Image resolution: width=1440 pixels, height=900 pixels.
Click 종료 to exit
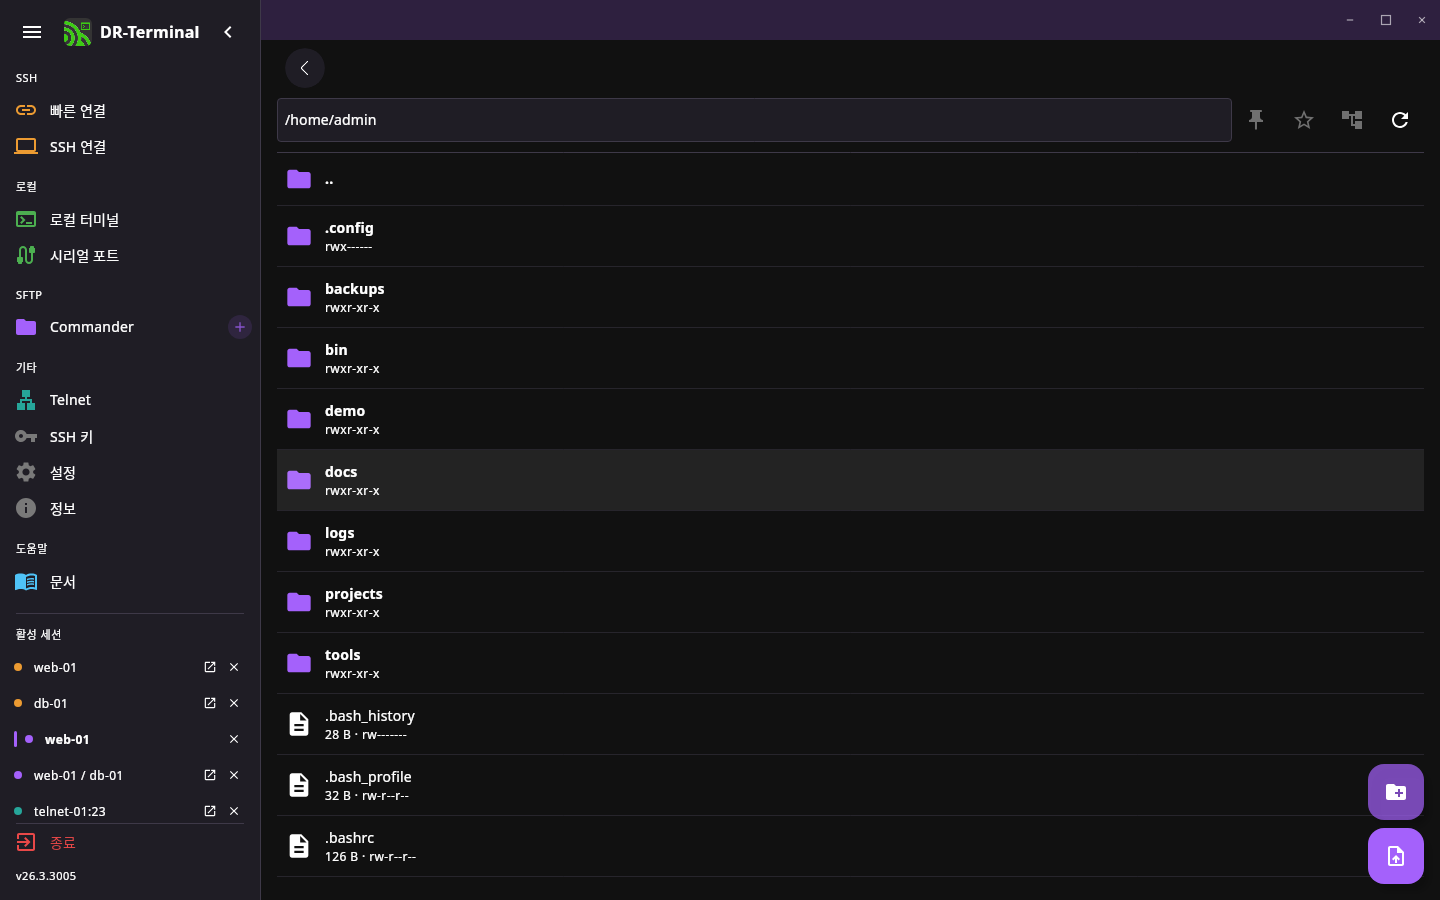130,843
